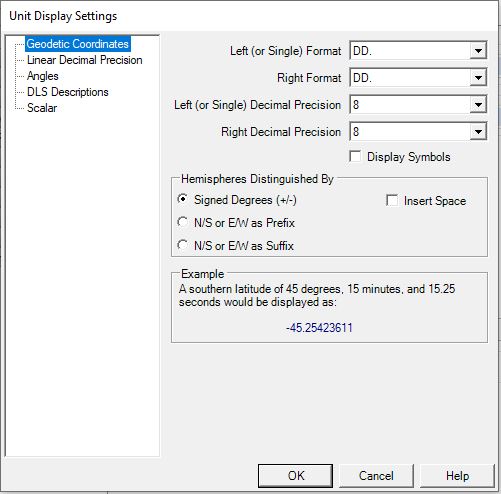Image resolution: width=501 pixels, height=494 pixels.
Task: Select the Scalar tree item
Action: (42, 108)
